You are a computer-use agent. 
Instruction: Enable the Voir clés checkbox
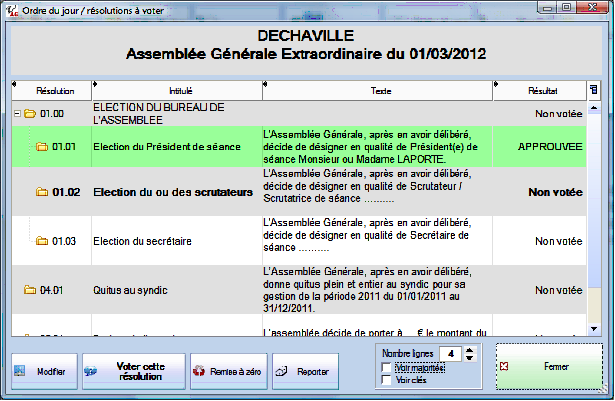click(x=386, y=380)
